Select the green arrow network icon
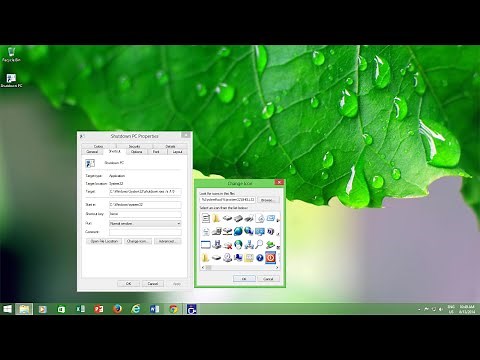 [270, 245]
